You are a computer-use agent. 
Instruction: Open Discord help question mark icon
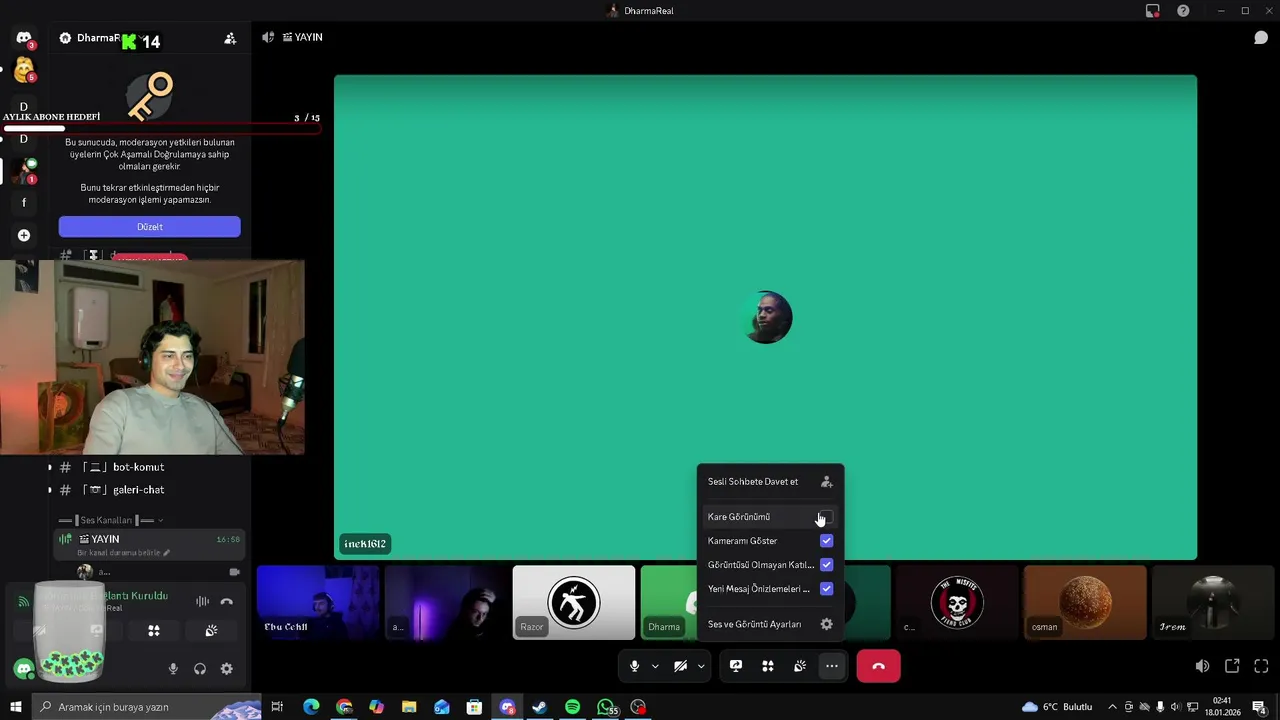click(1183, 11)
